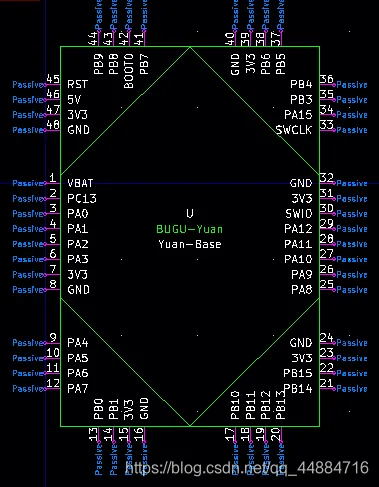Select pin number 21 beside PB14
Image resolution: width=379 pixels, height=487 pixels.
(x=327, y=383)
